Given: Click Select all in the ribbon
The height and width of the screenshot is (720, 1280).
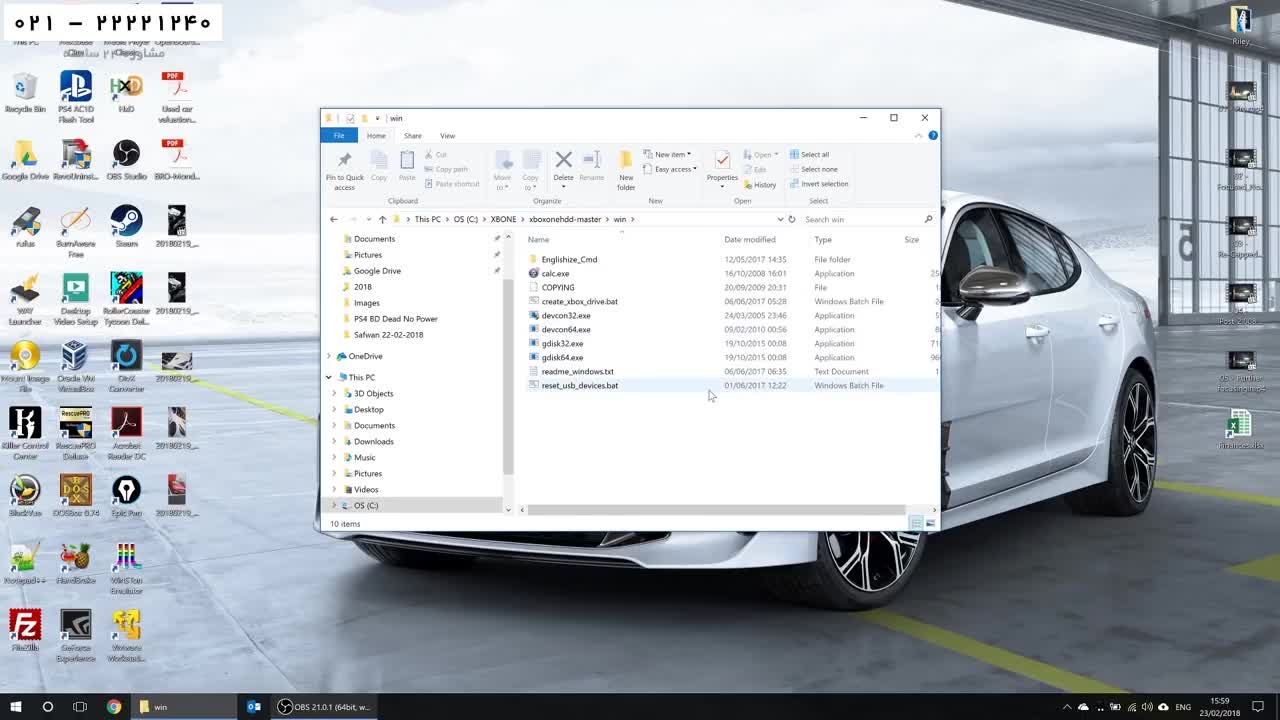Looking at the screenshot, I should coord(809,154).
